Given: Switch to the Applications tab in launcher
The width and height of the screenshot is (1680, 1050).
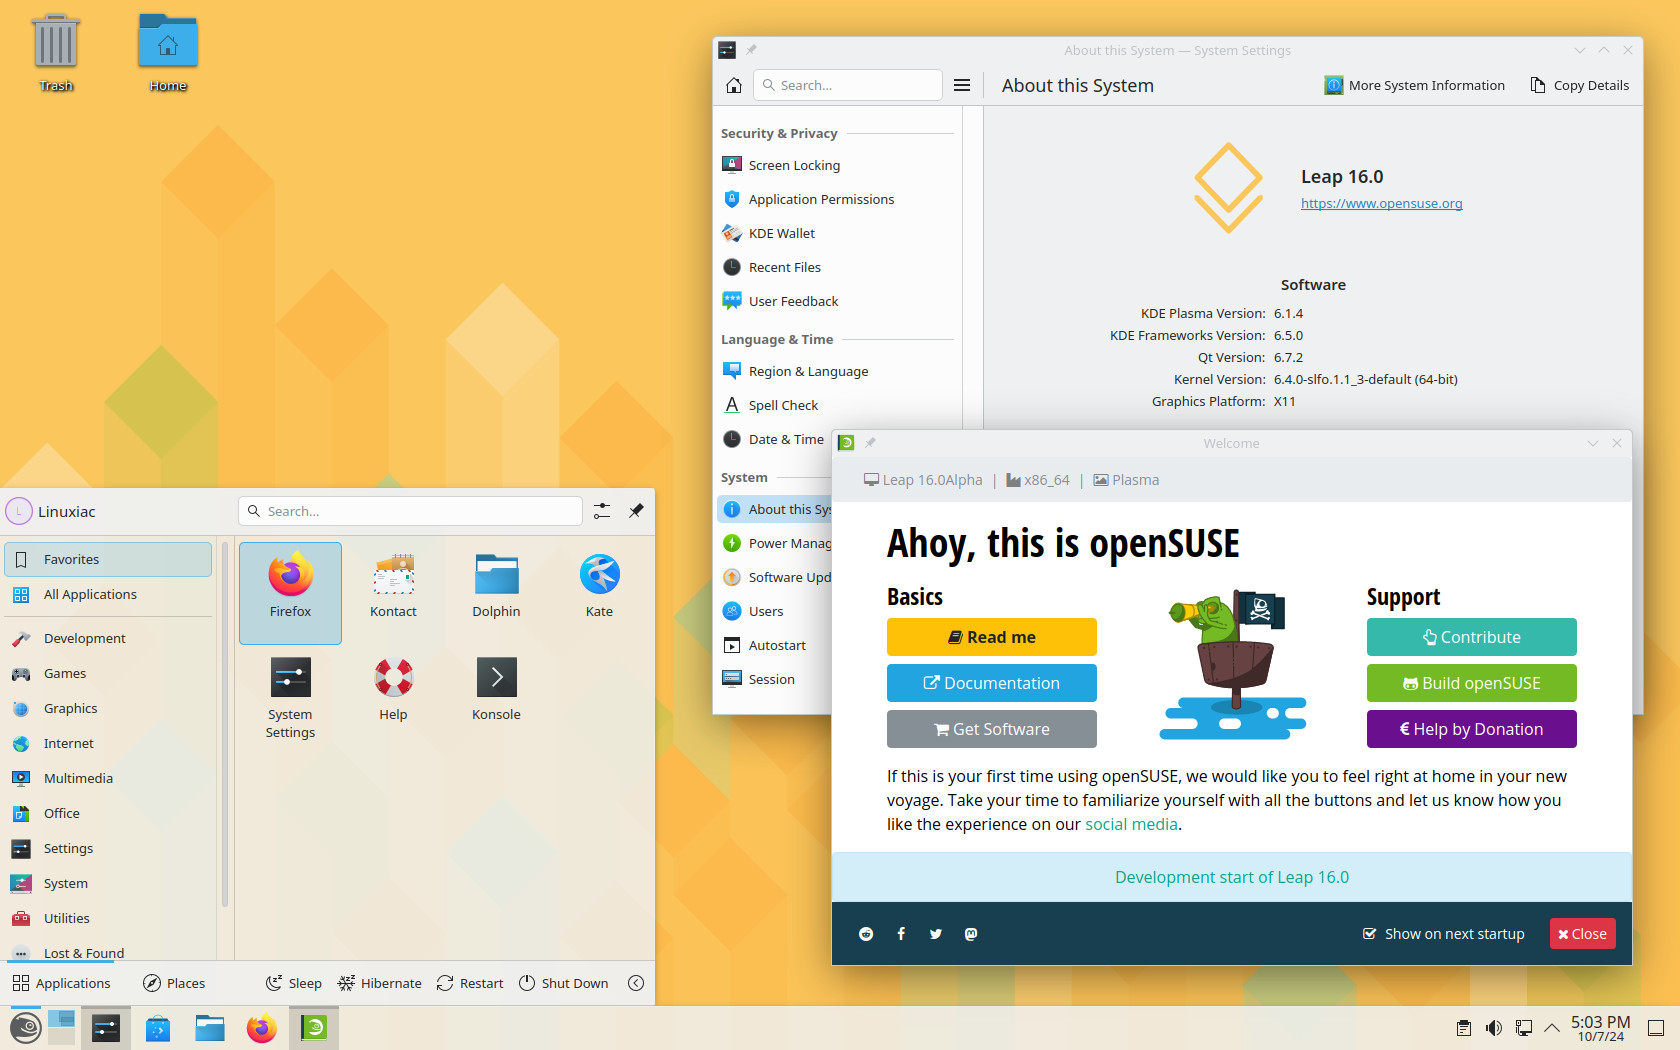Looking at the screenshot, I should [62, 983].
